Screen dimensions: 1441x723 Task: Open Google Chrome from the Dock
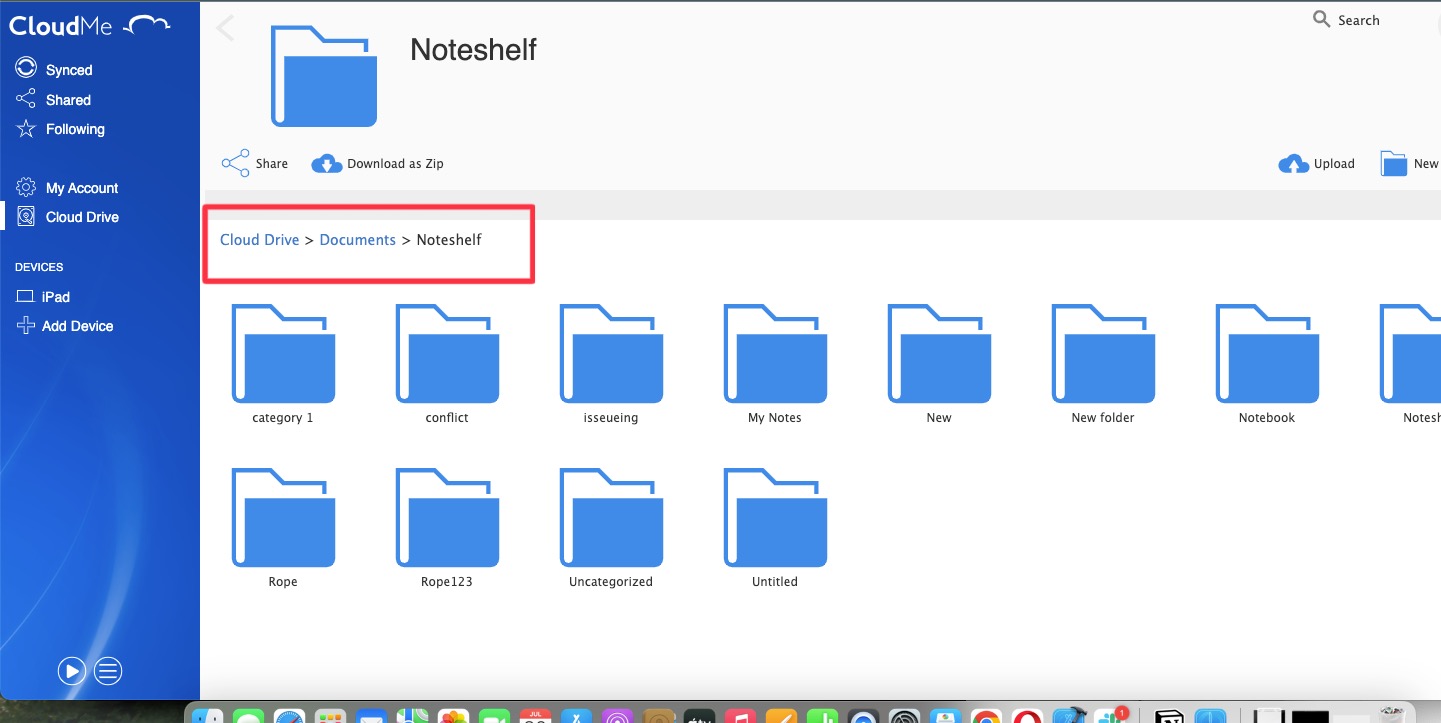[986, 716]
